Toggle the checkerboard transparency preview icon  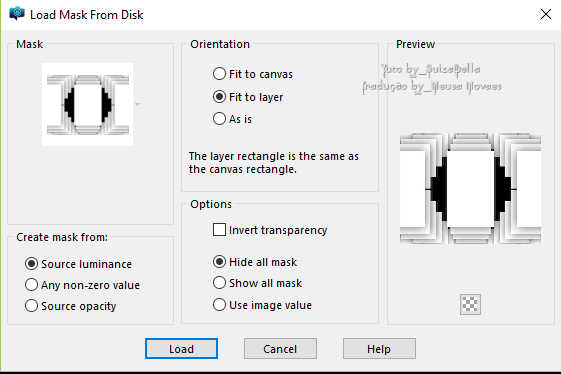[470, 305]
